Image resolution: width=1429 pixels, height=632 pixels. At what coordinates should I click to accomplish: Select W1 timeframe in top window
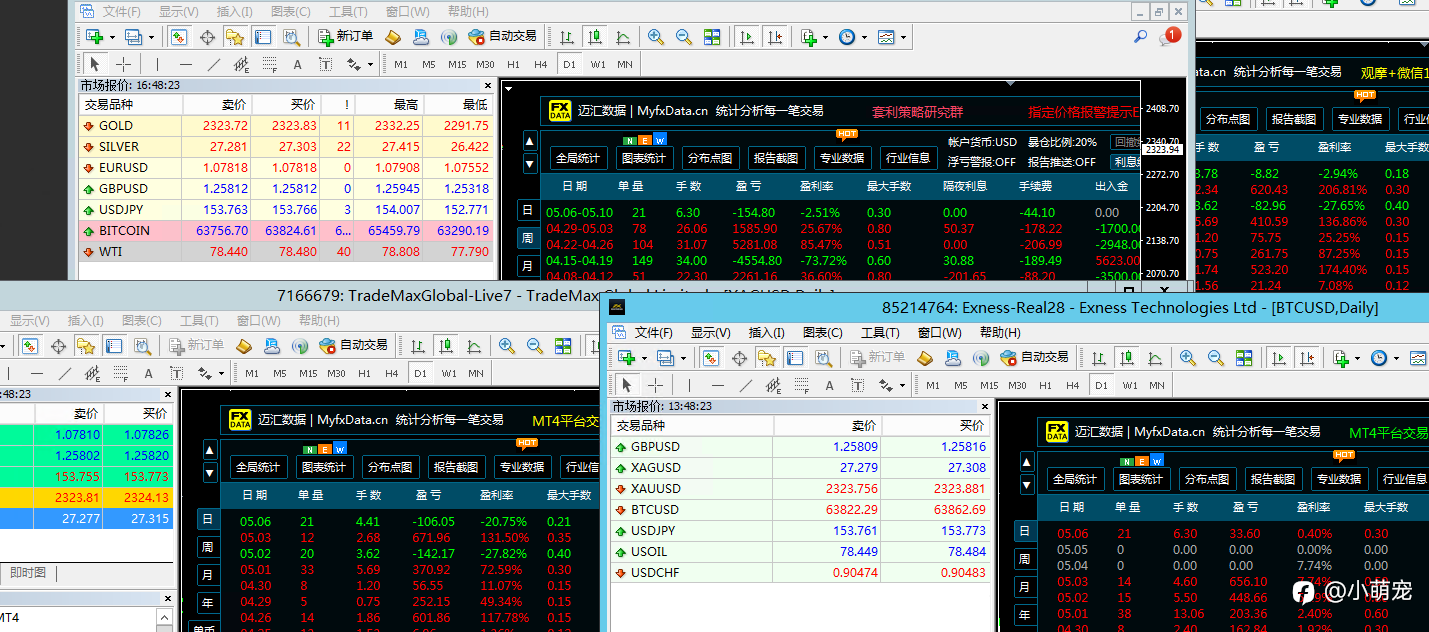[598, 64]
